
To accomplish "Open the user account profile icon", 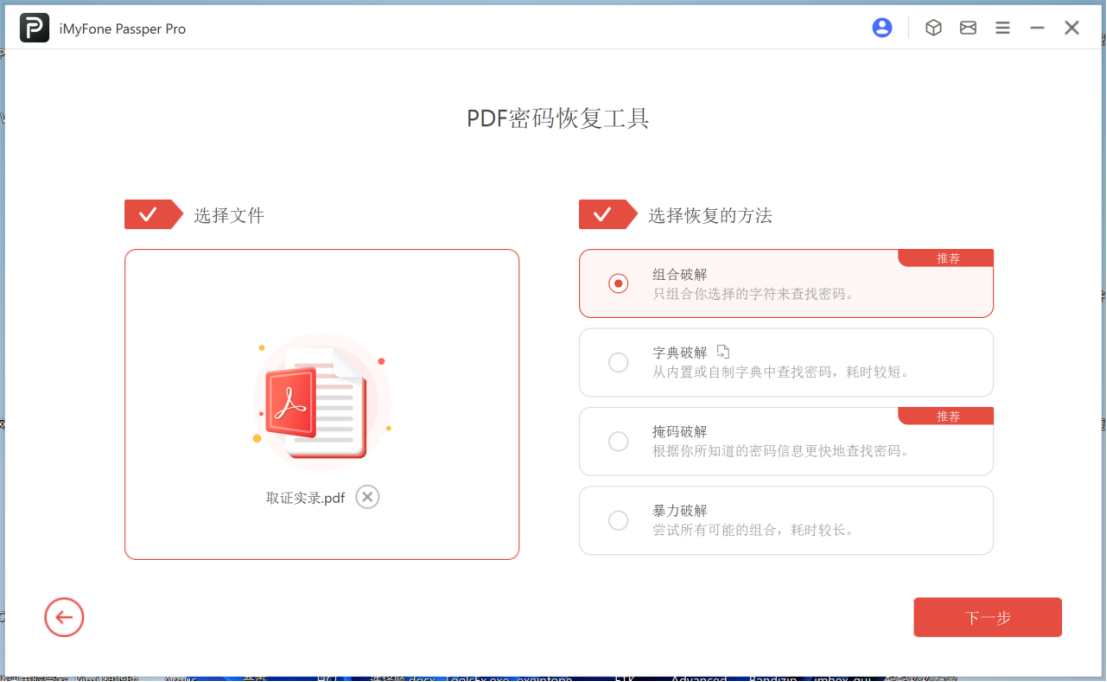I will tap(882, 28).
